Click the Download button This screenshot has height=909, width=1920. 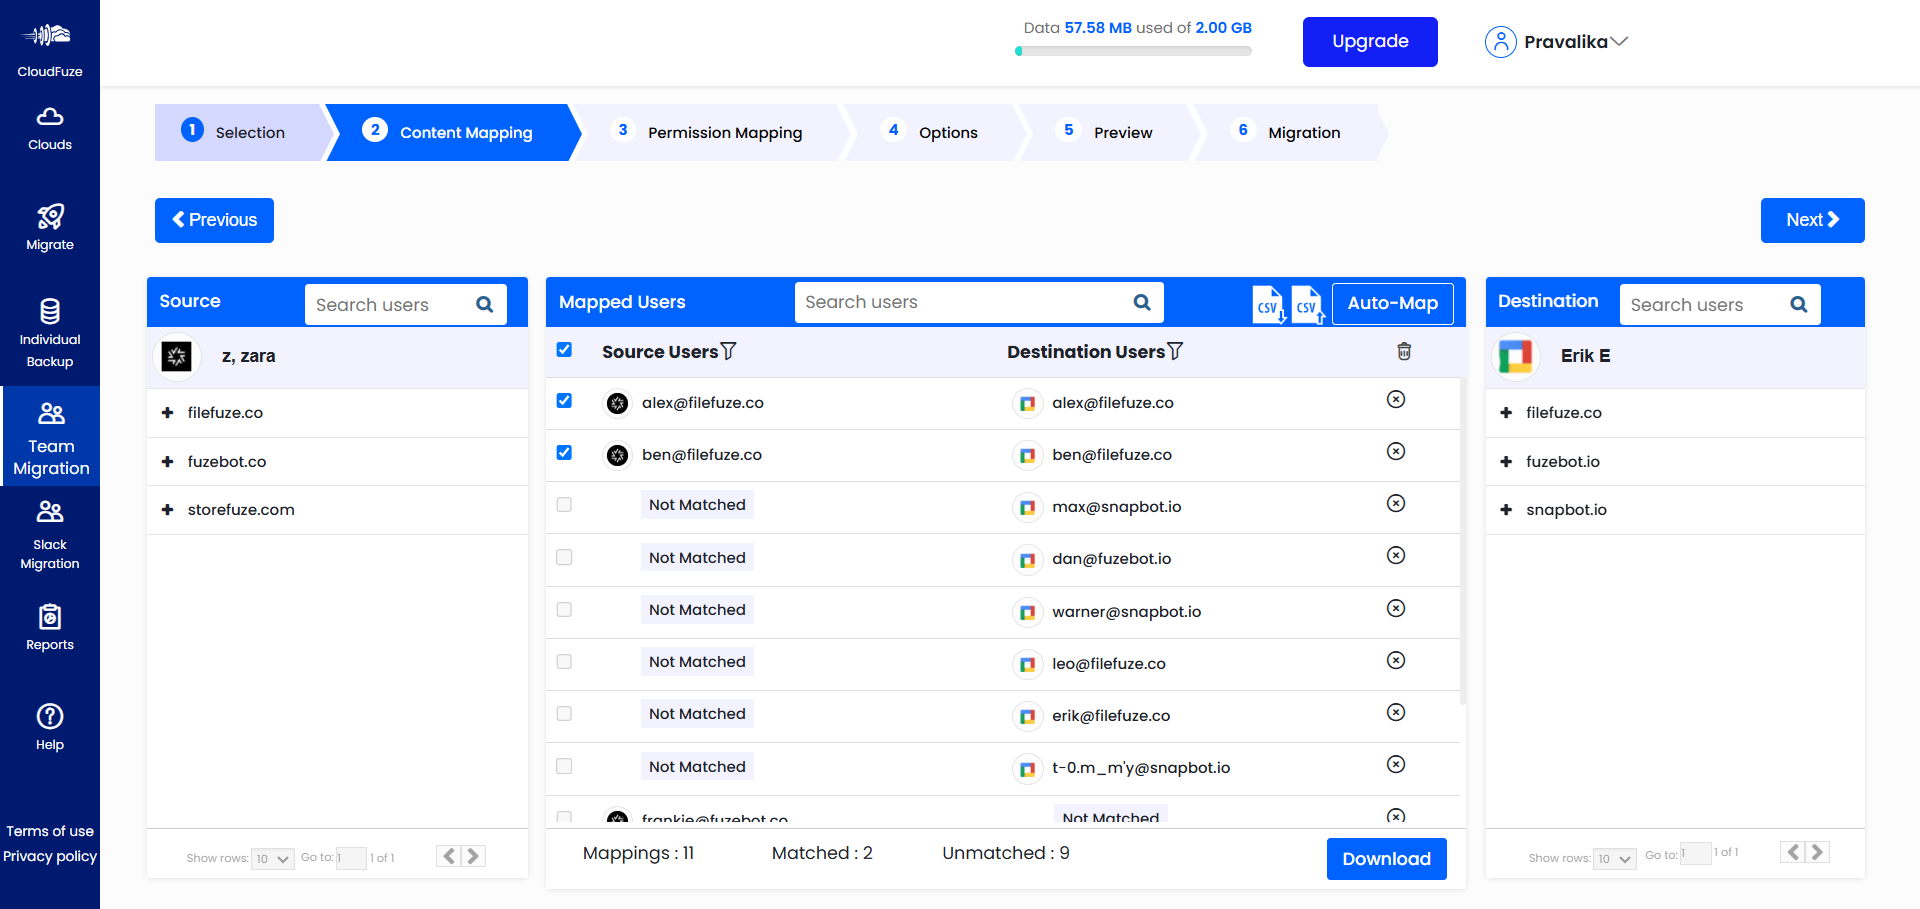point(1386,859)
